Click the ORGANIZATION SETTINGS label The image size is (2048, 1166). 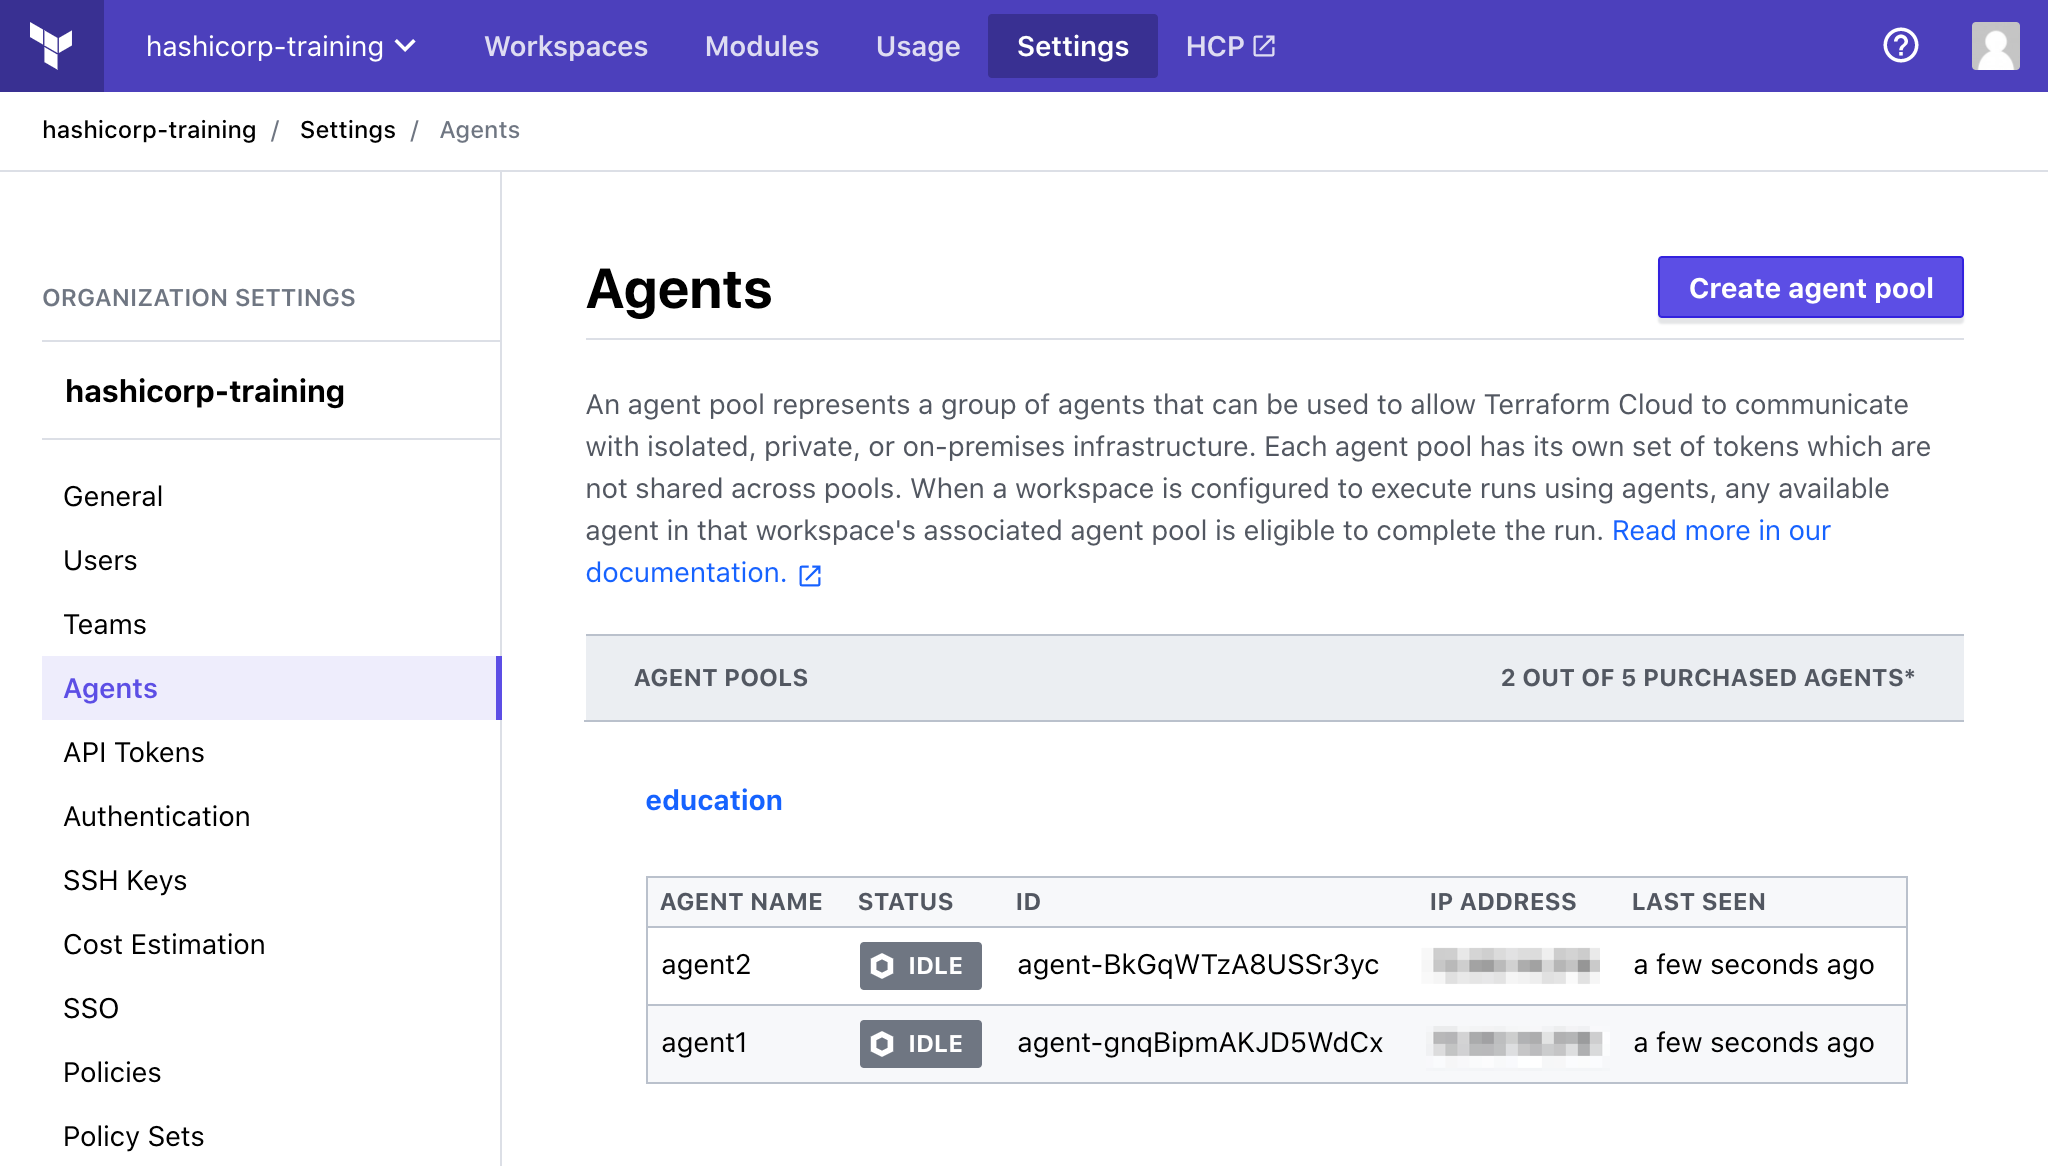click(199, 298)
